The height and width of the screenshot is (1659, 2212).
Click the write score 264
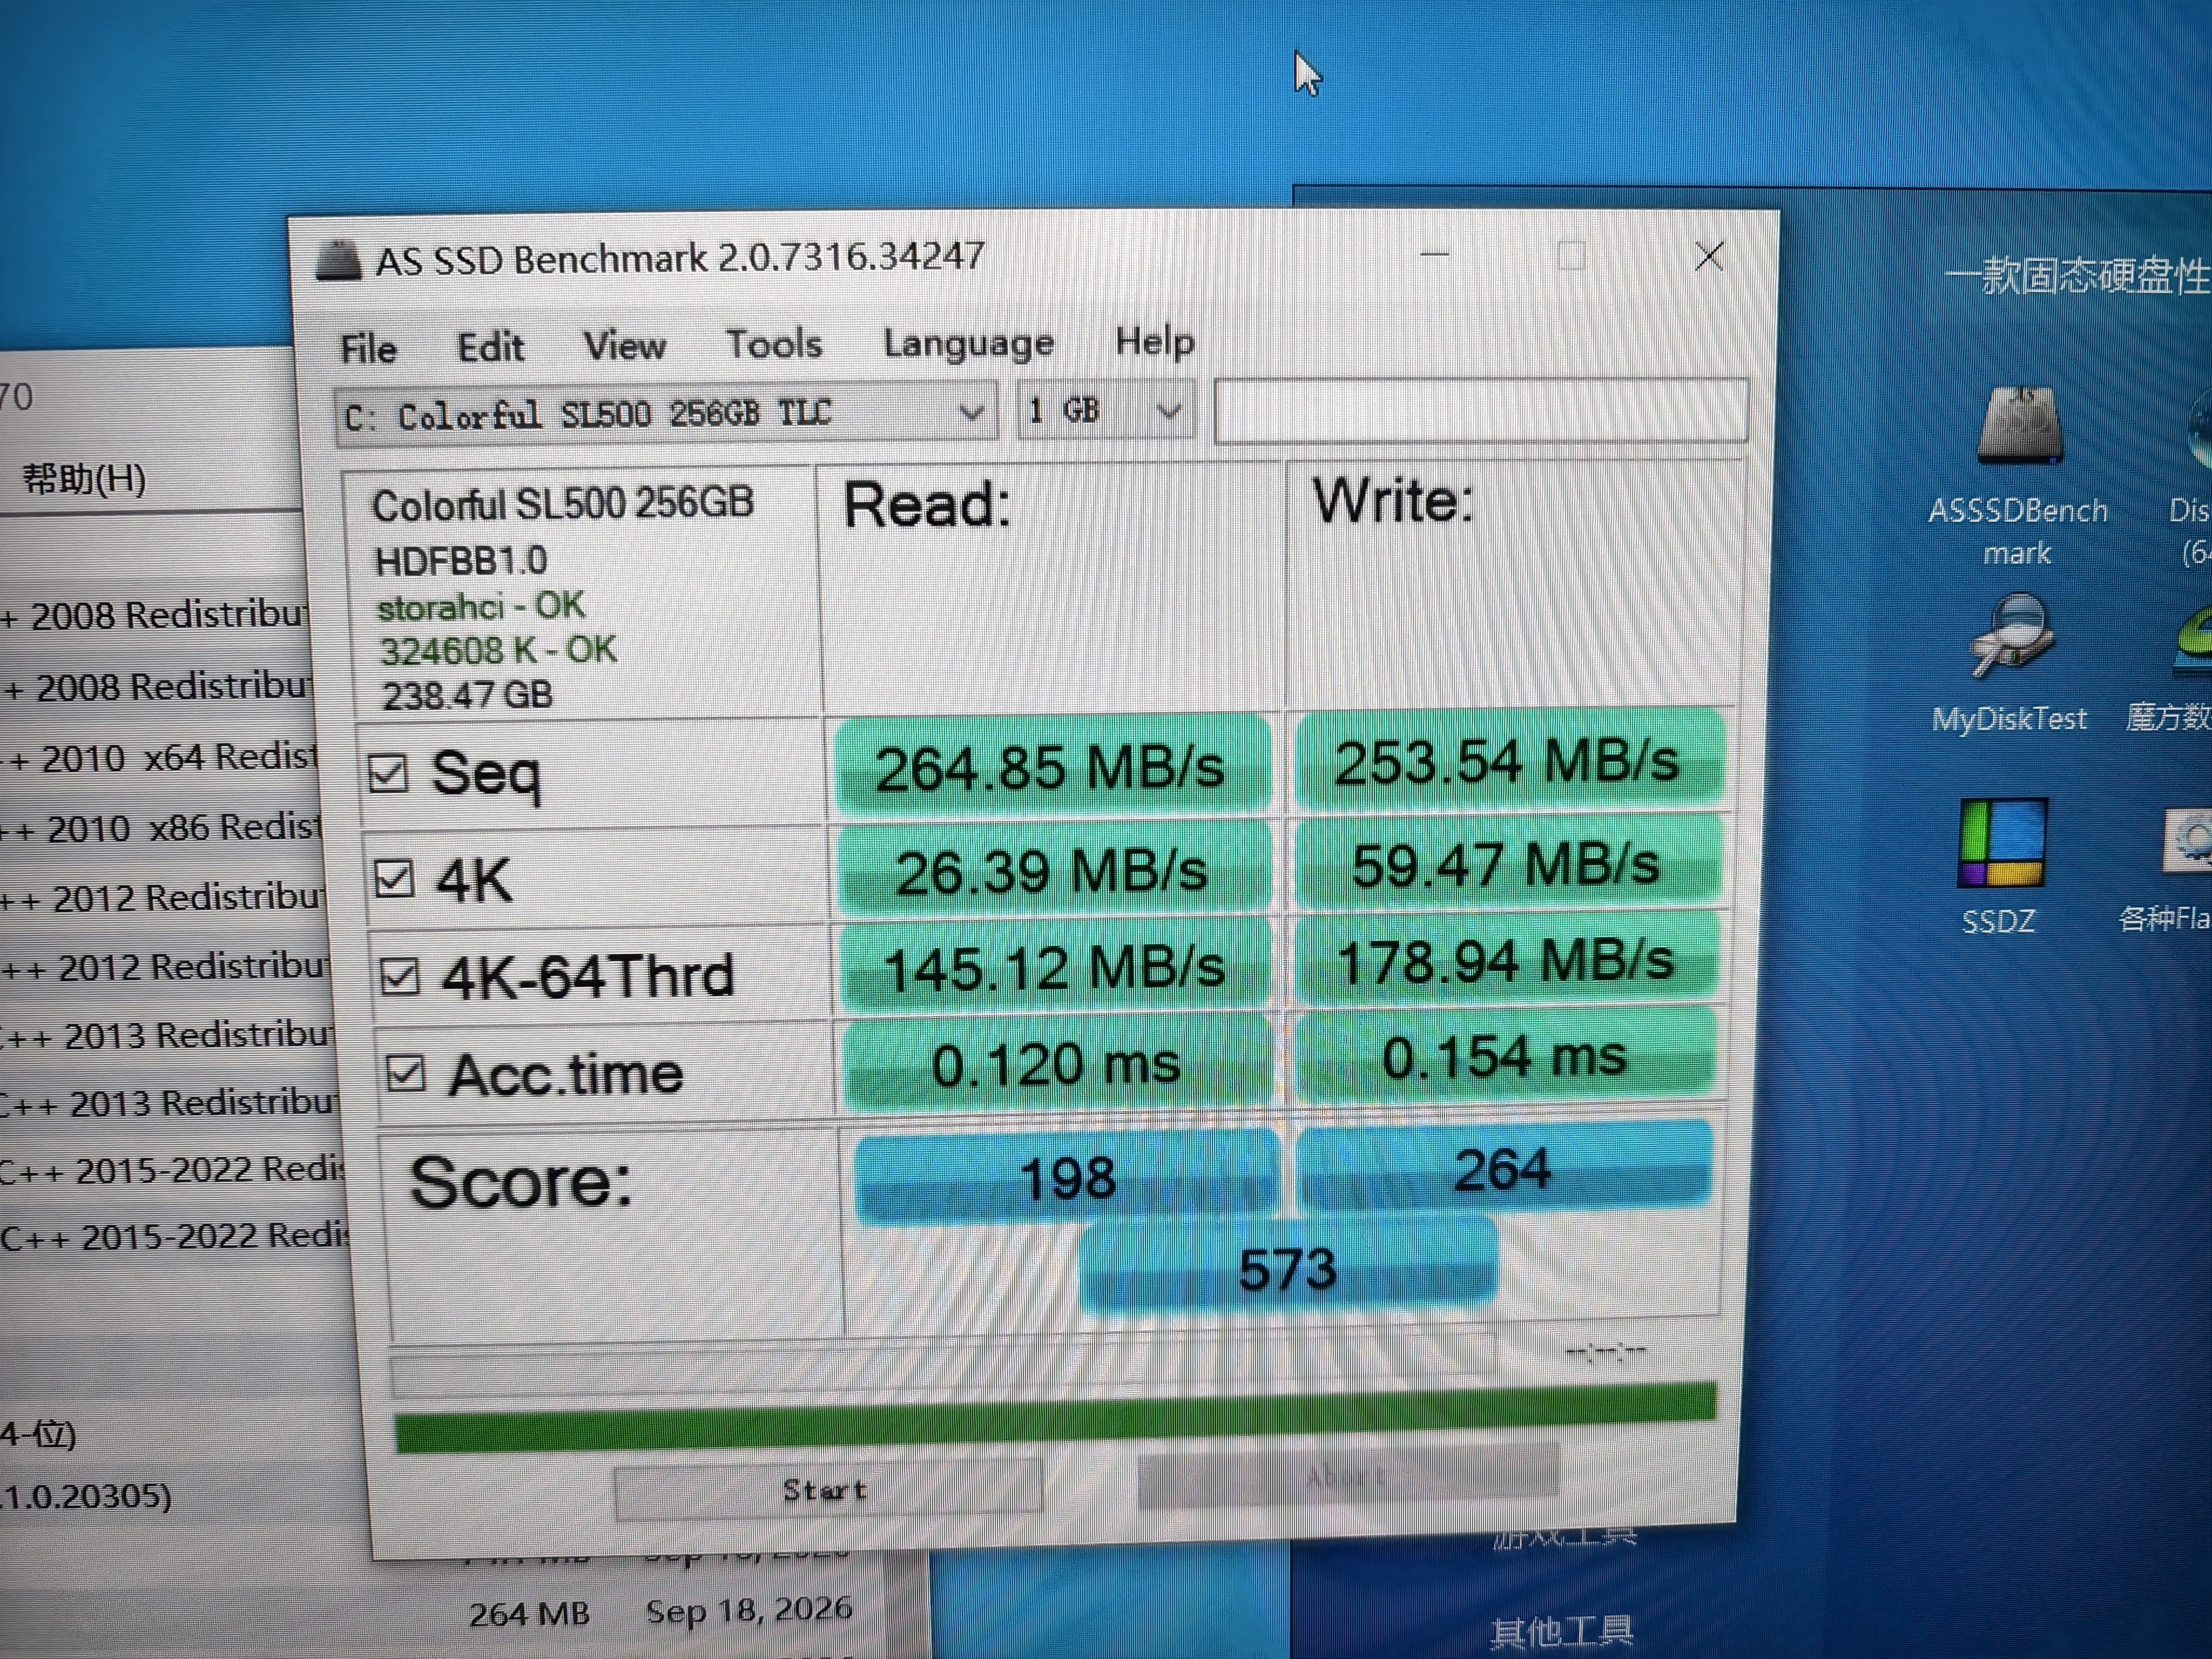point(1503,1168)
